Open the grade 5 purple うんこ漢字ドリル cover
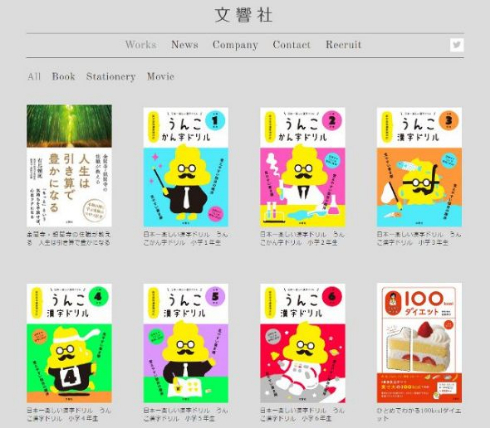This screenshot has width=490, height=428. [x=186, y=343]
